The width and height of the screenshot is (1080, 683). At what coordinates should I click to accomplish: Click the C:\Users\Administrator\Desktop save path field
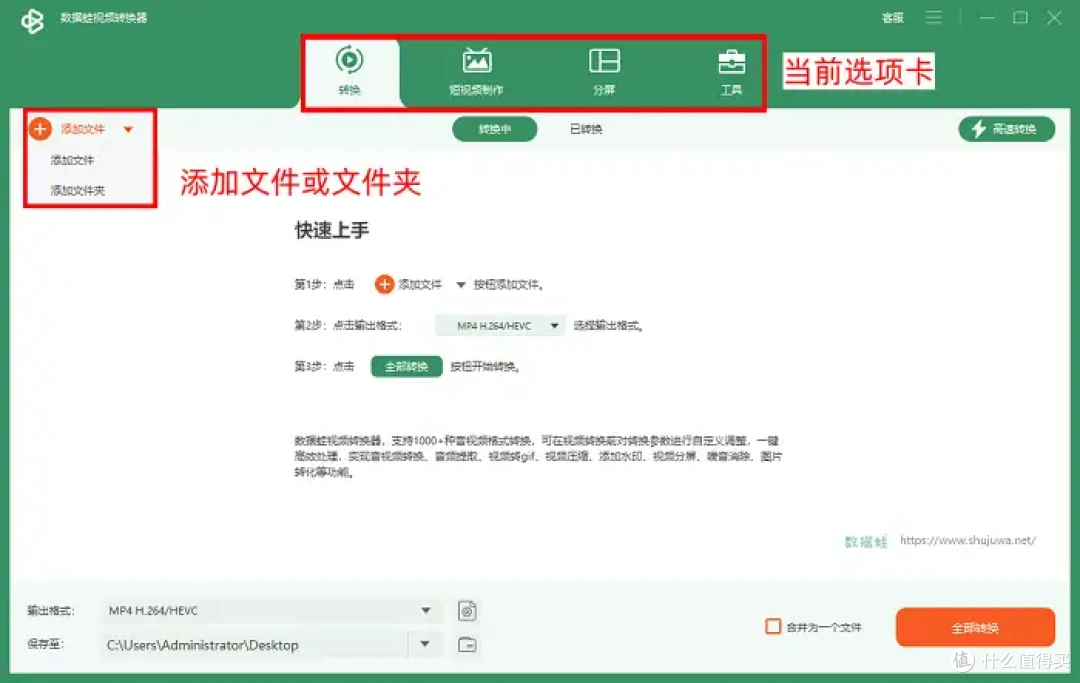(x=253, y=645)
